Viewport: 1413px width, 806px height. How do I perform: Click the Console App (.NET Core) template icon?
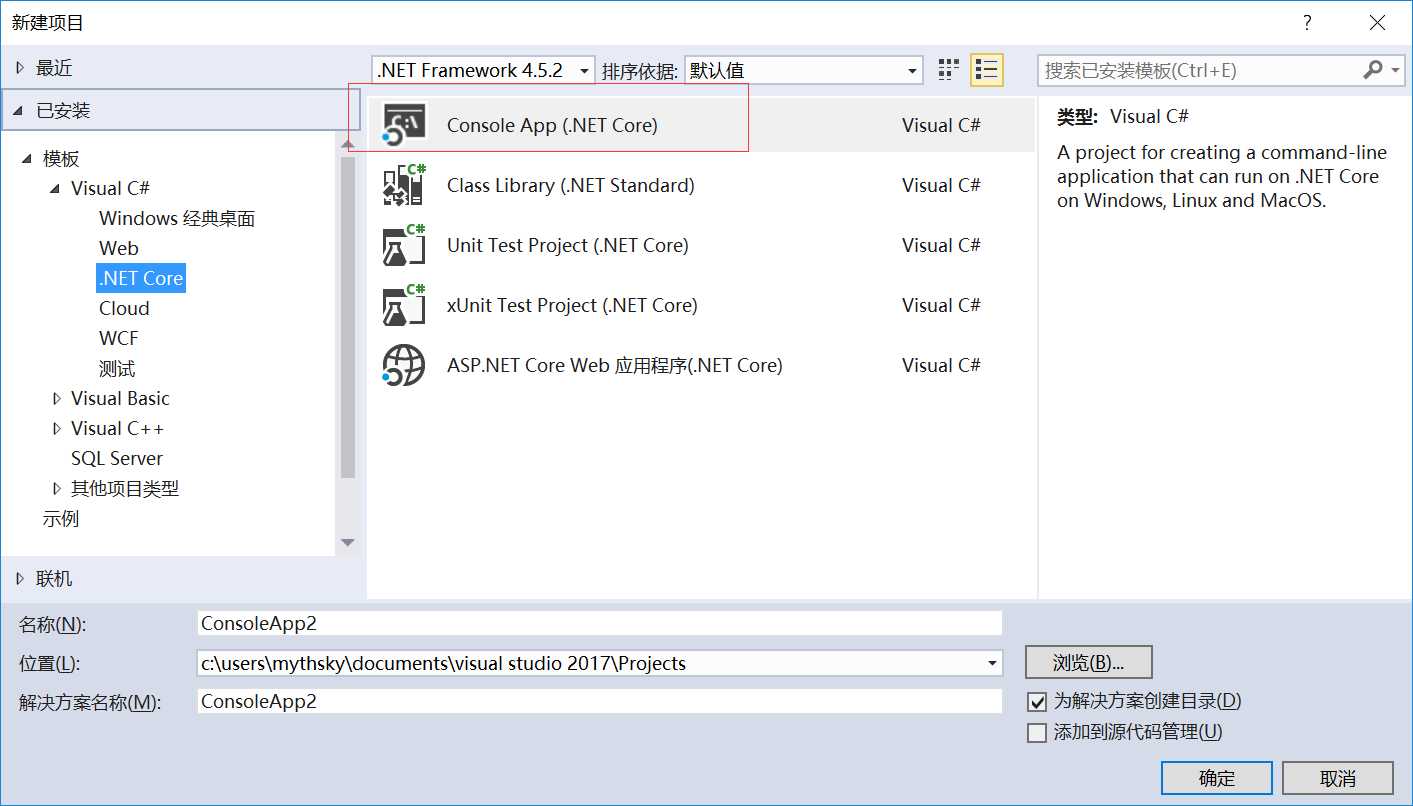(x=404, y=125)
